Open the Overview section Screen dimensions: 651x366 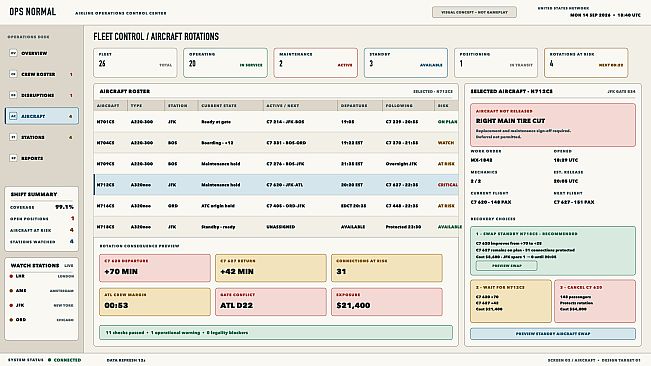pyautogui.click(x=42, y=53)
